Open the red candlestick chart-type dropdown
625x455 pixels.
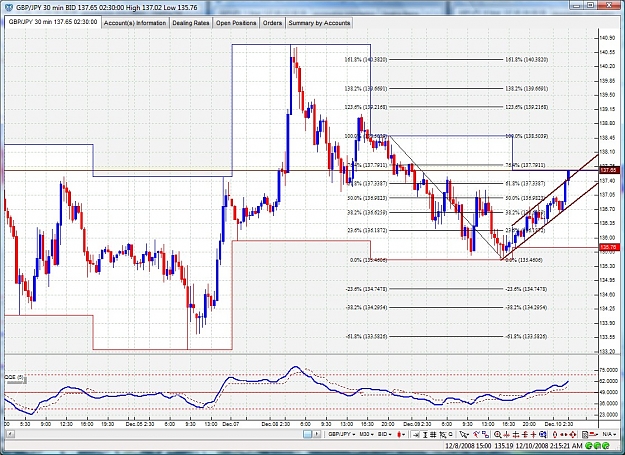click(x=401, y=434)
